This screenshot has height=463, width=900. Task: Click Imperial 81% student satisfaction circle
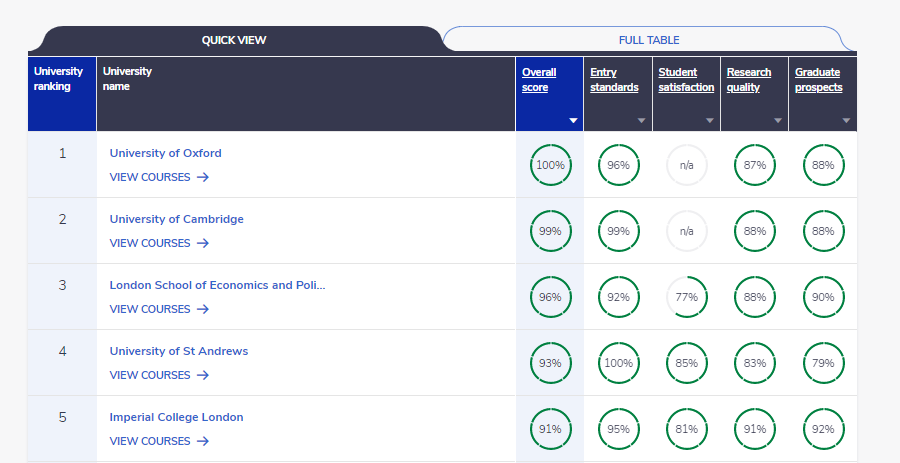click(x=686, y=429)
